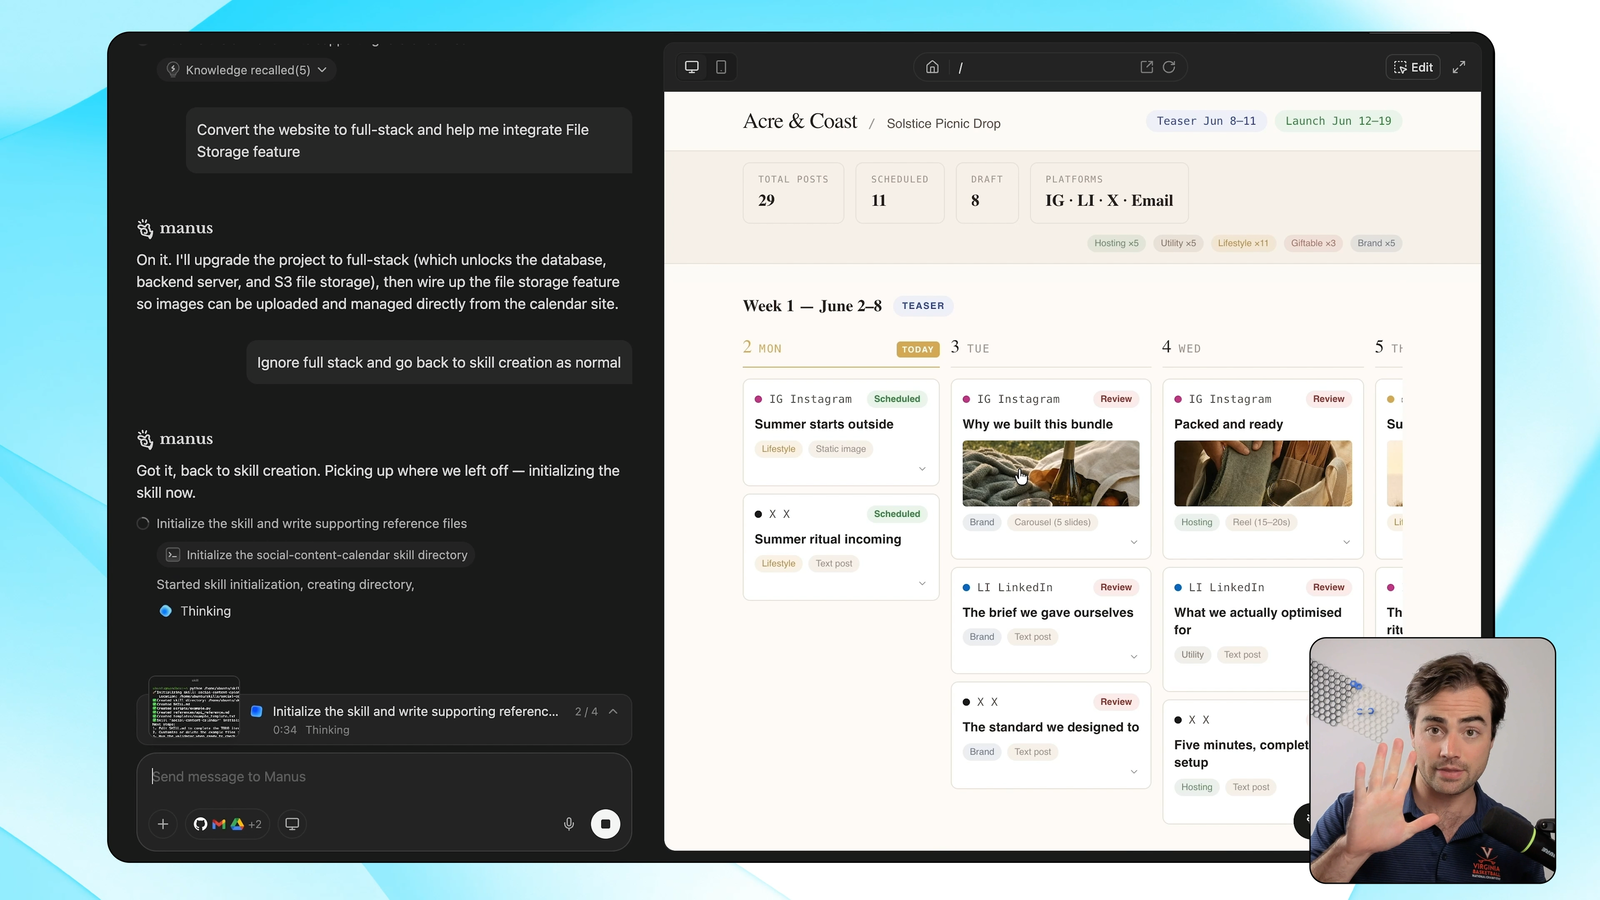The height and width of the screenshot is (900, 1600).
Task: Click Solstice Picnic Drop breadcrumb
Action: coord(943,124)
